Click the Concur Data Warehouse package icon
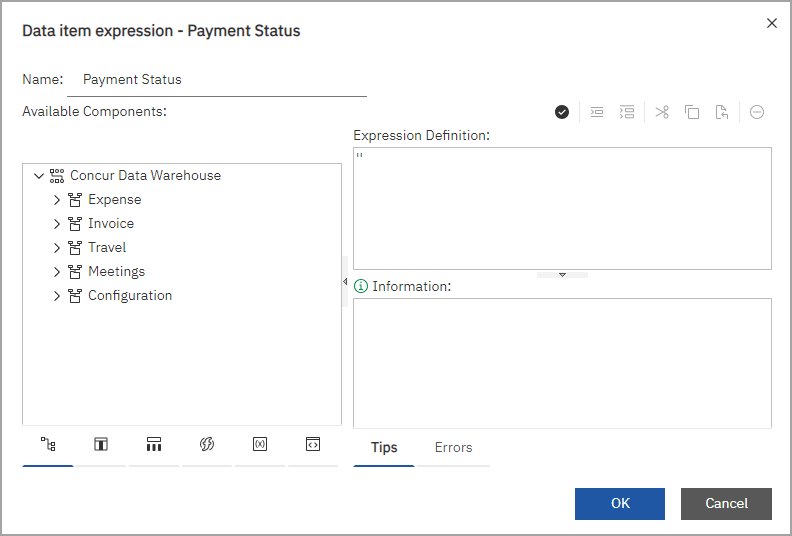 [57, 176]
